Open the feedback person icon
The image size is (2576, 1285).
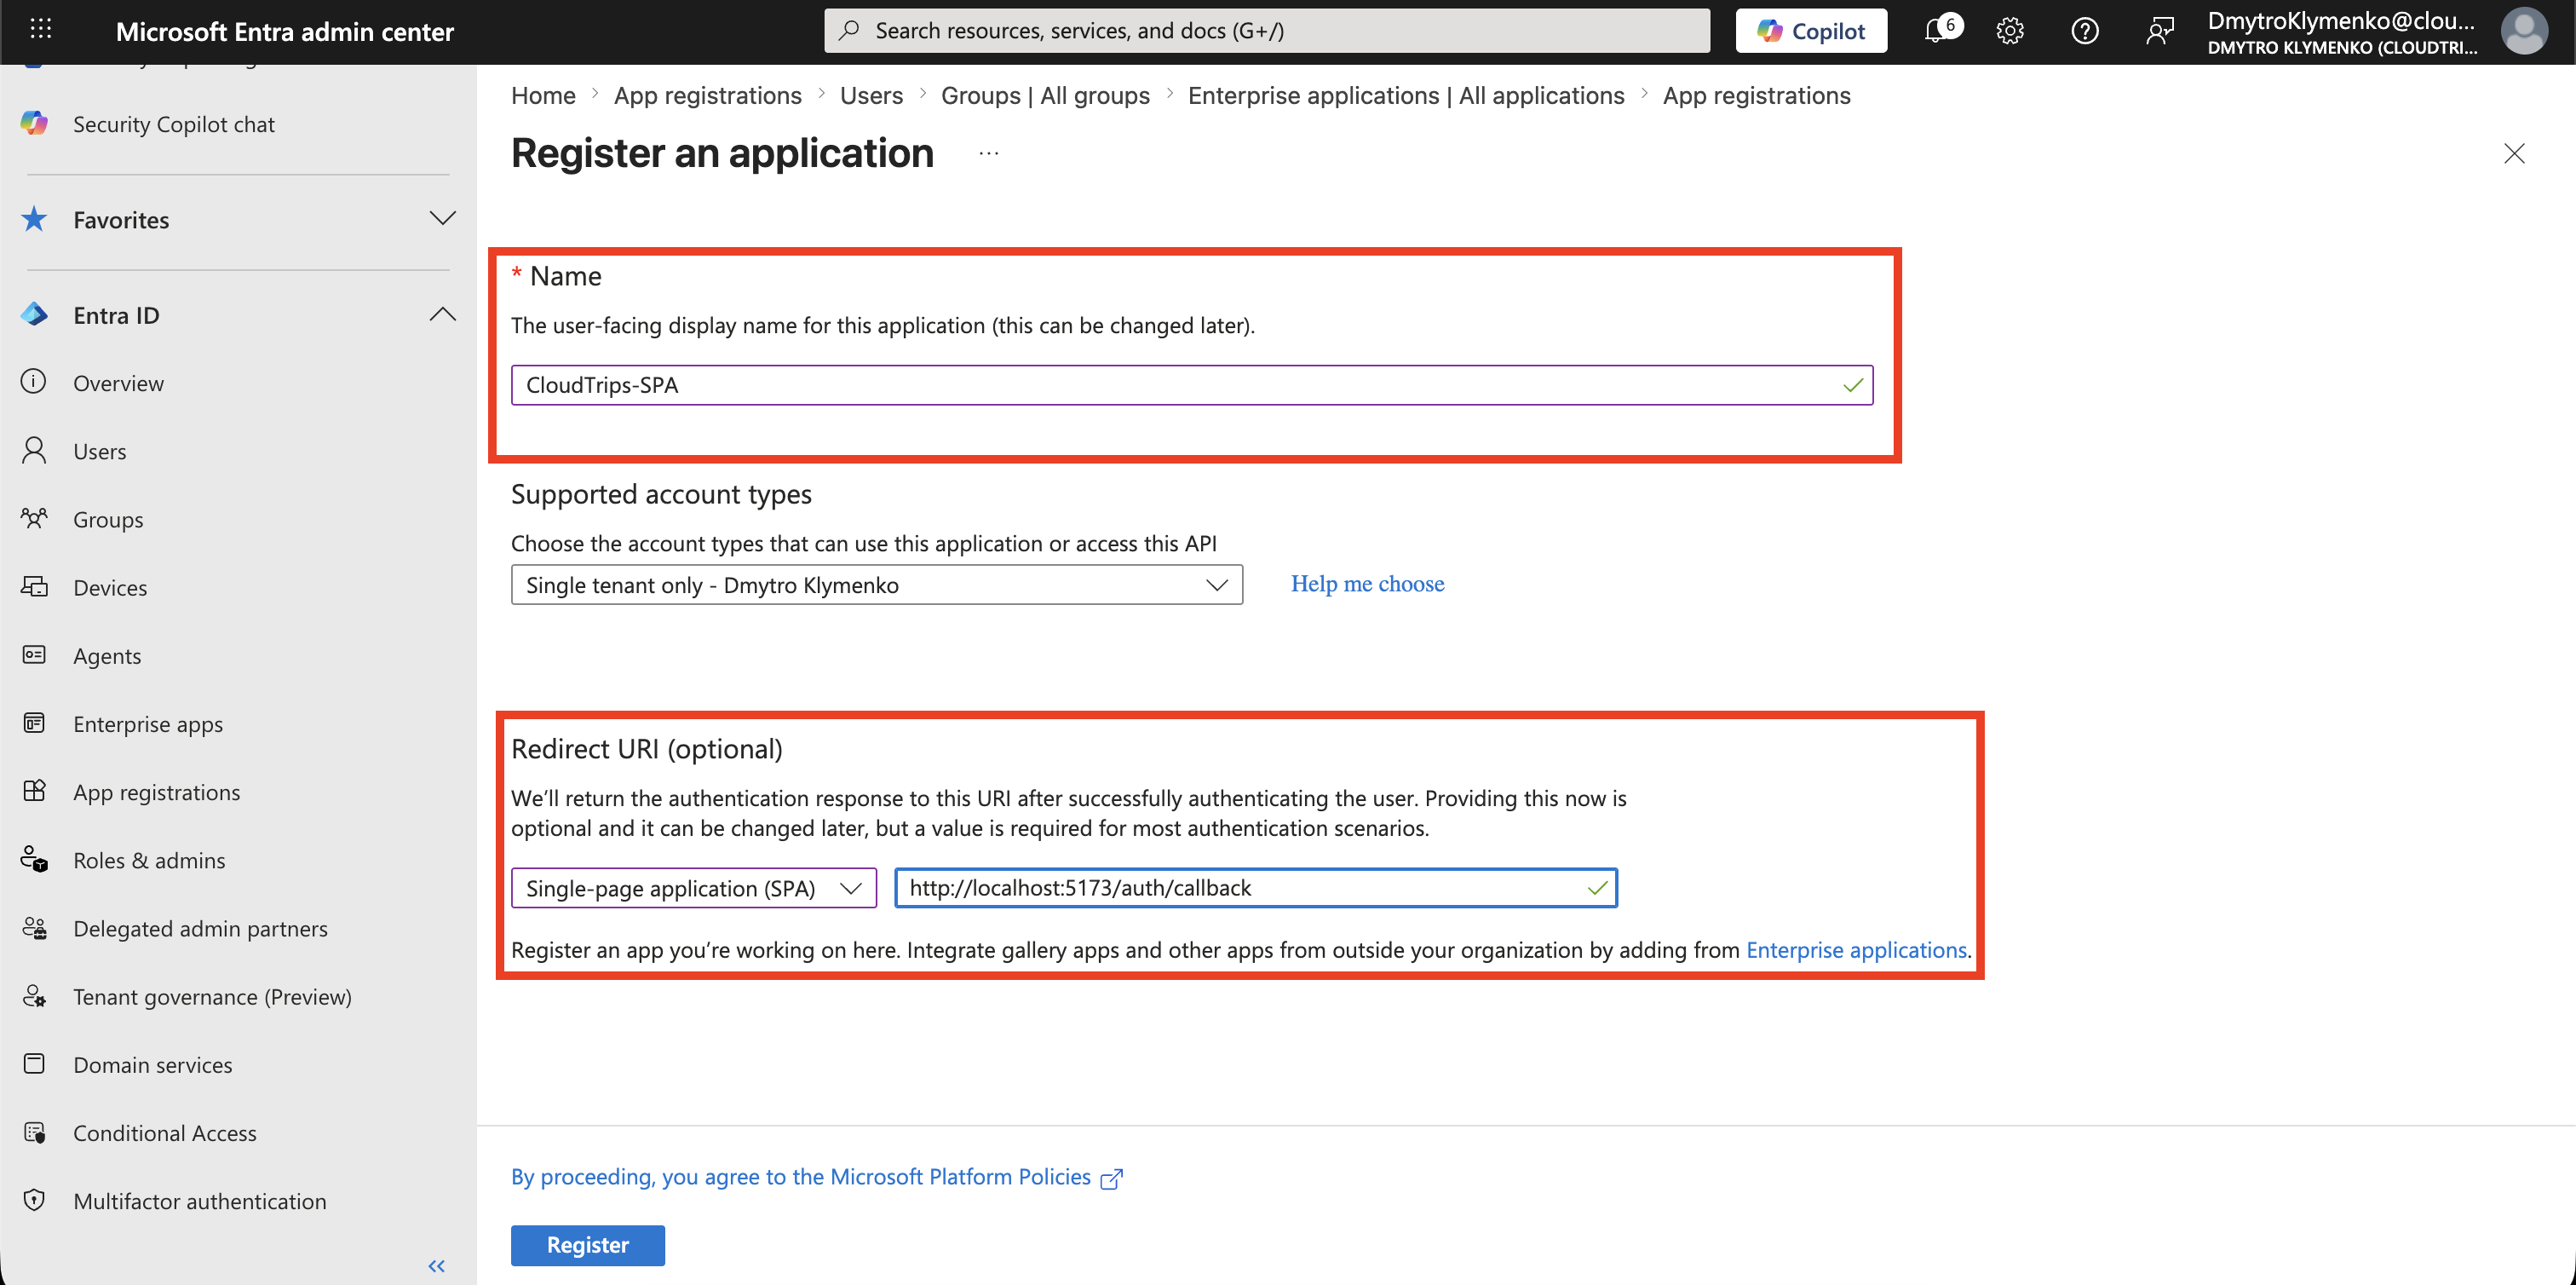click(x=2159, y=31)
